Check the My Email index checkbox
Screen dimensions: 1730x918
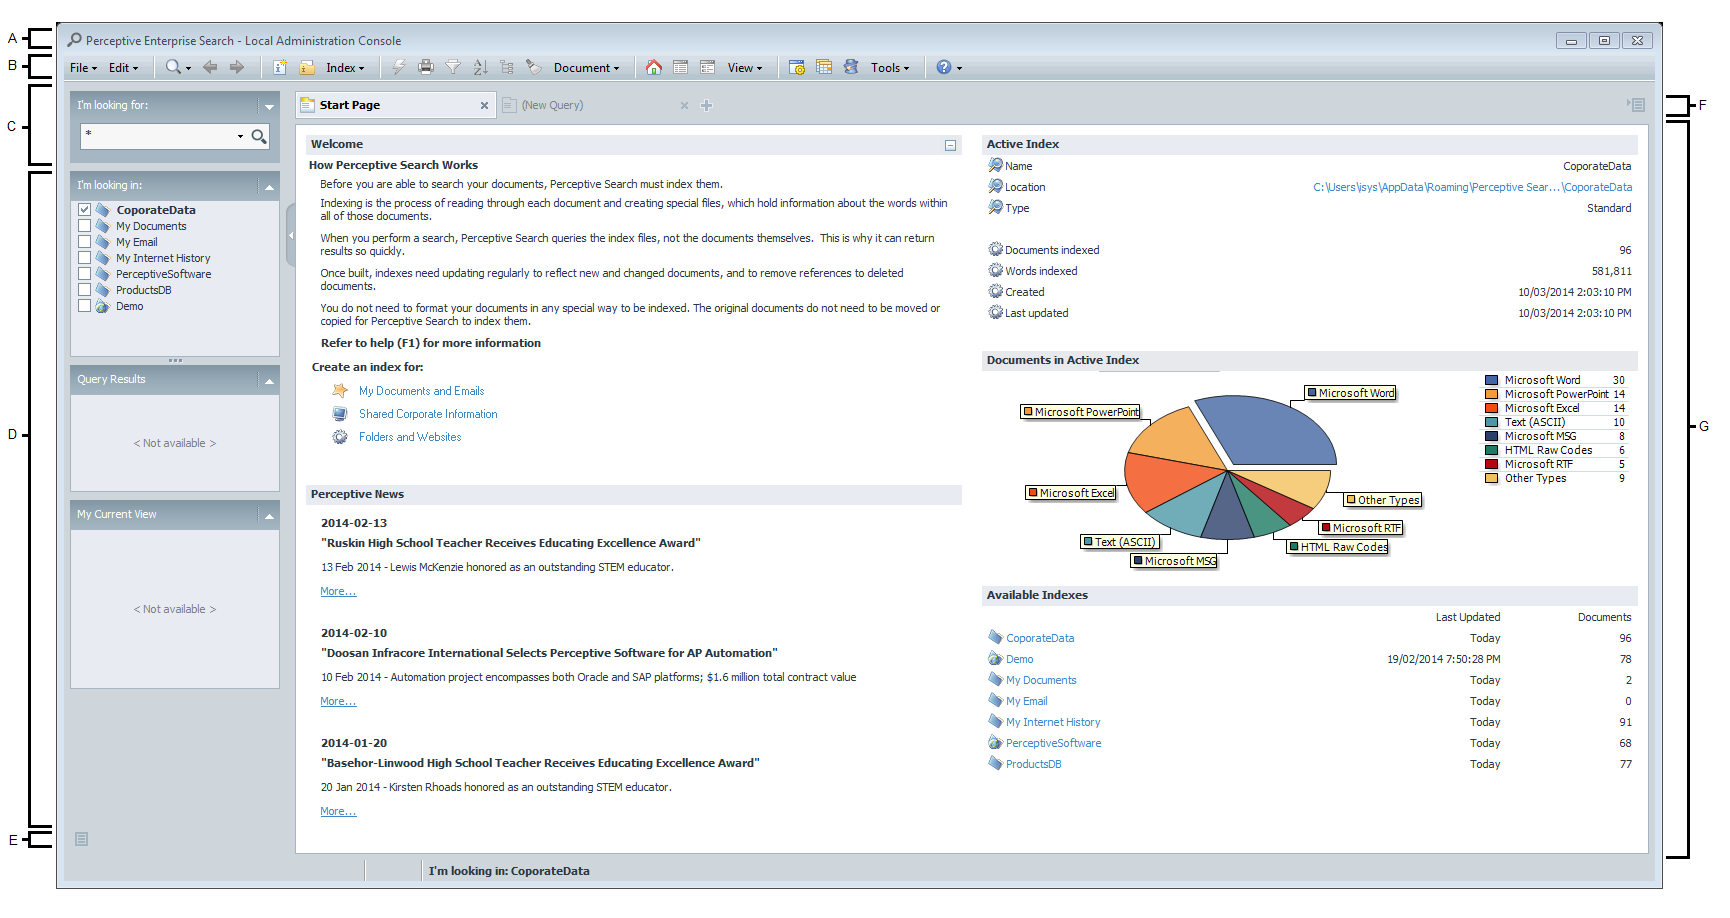pyautogui.click(x=85, y=242)
